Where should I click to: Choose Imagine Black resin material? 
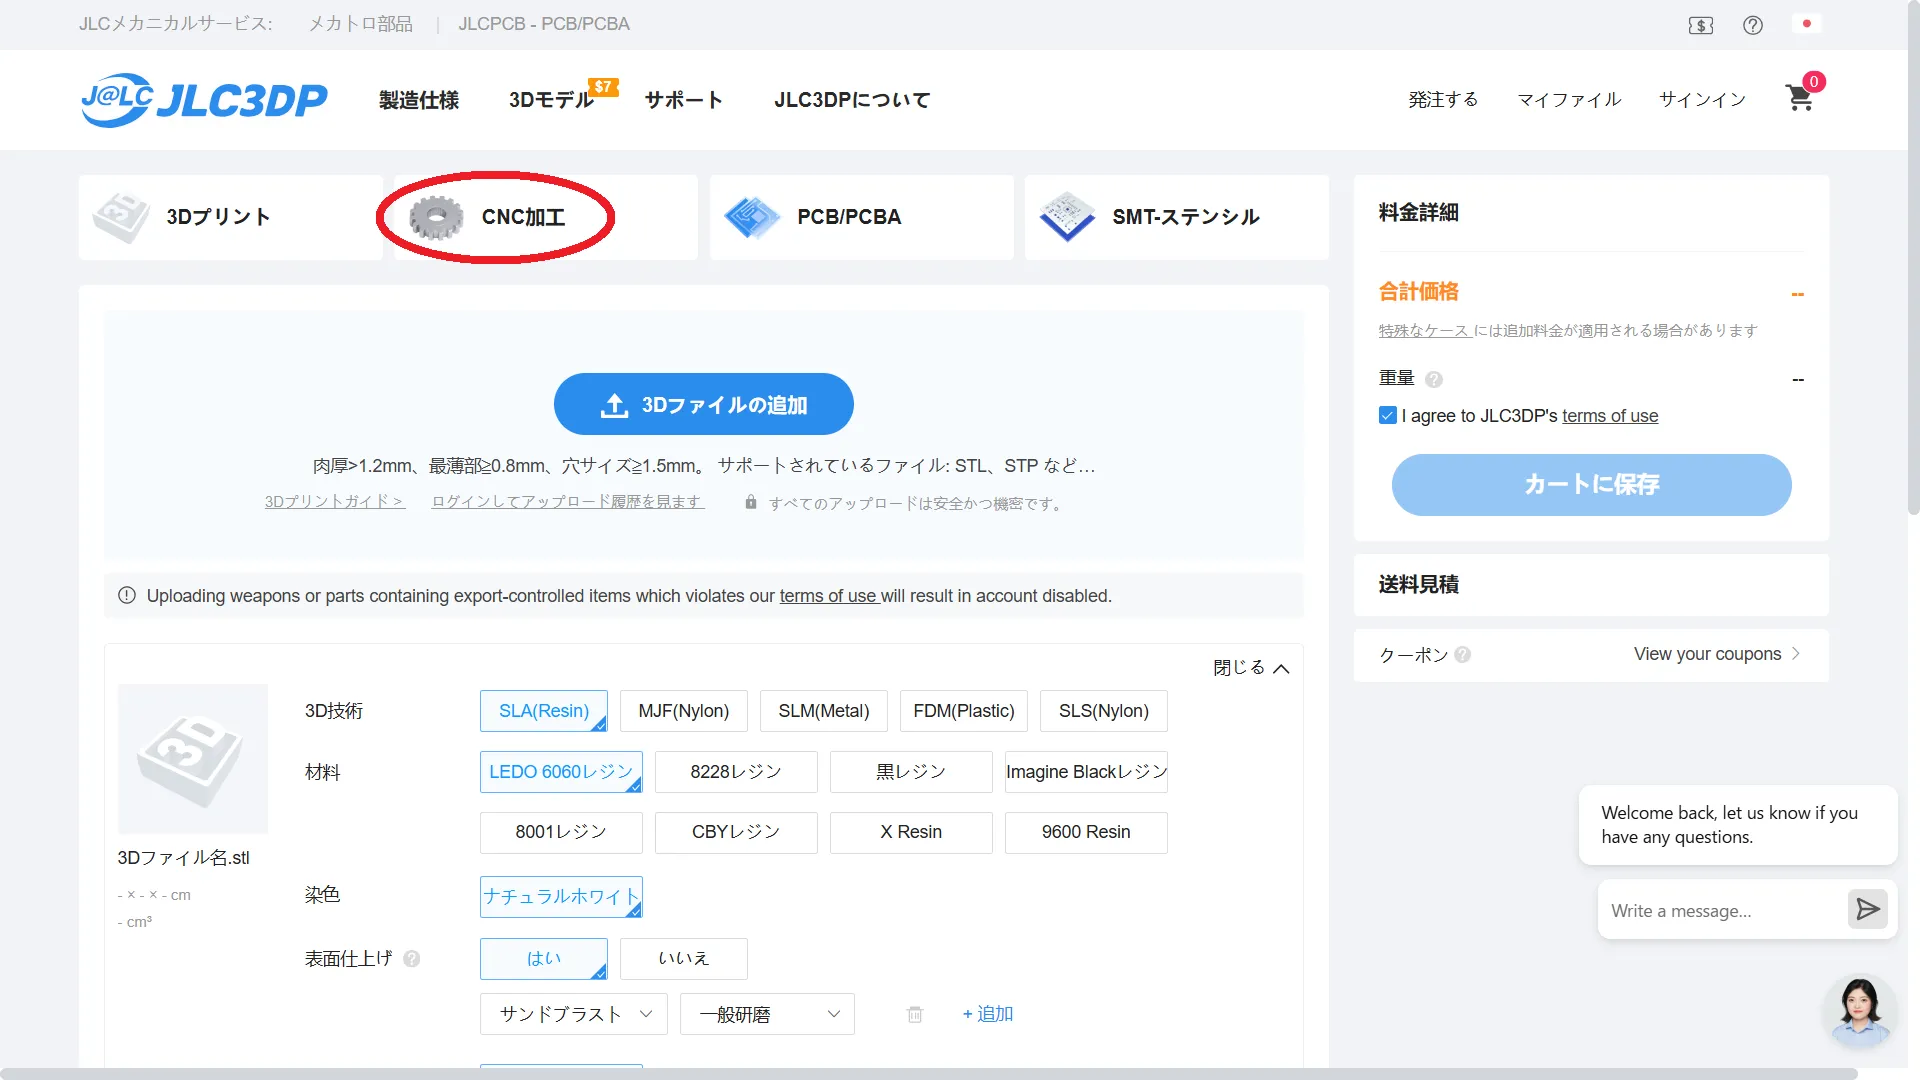tap(1086, 772)
